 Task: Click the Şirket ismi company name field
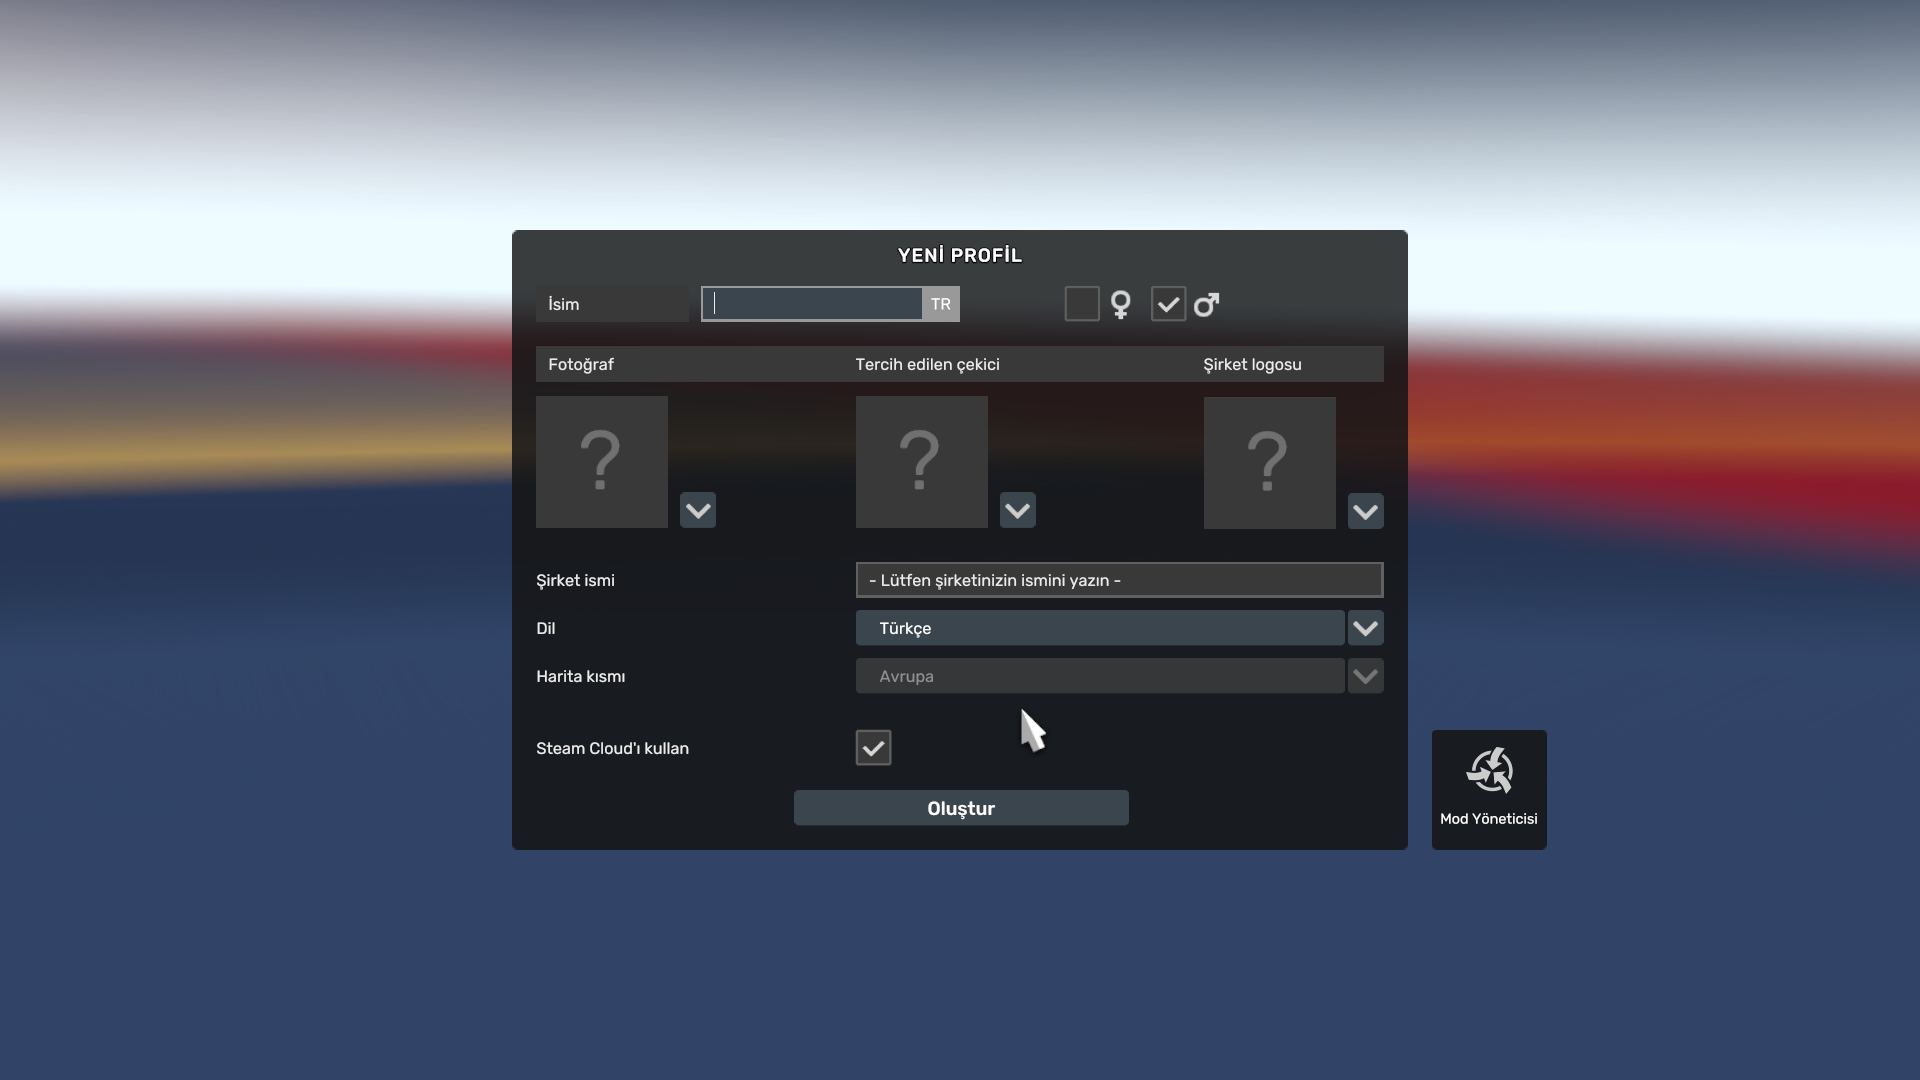point(1119,580)
